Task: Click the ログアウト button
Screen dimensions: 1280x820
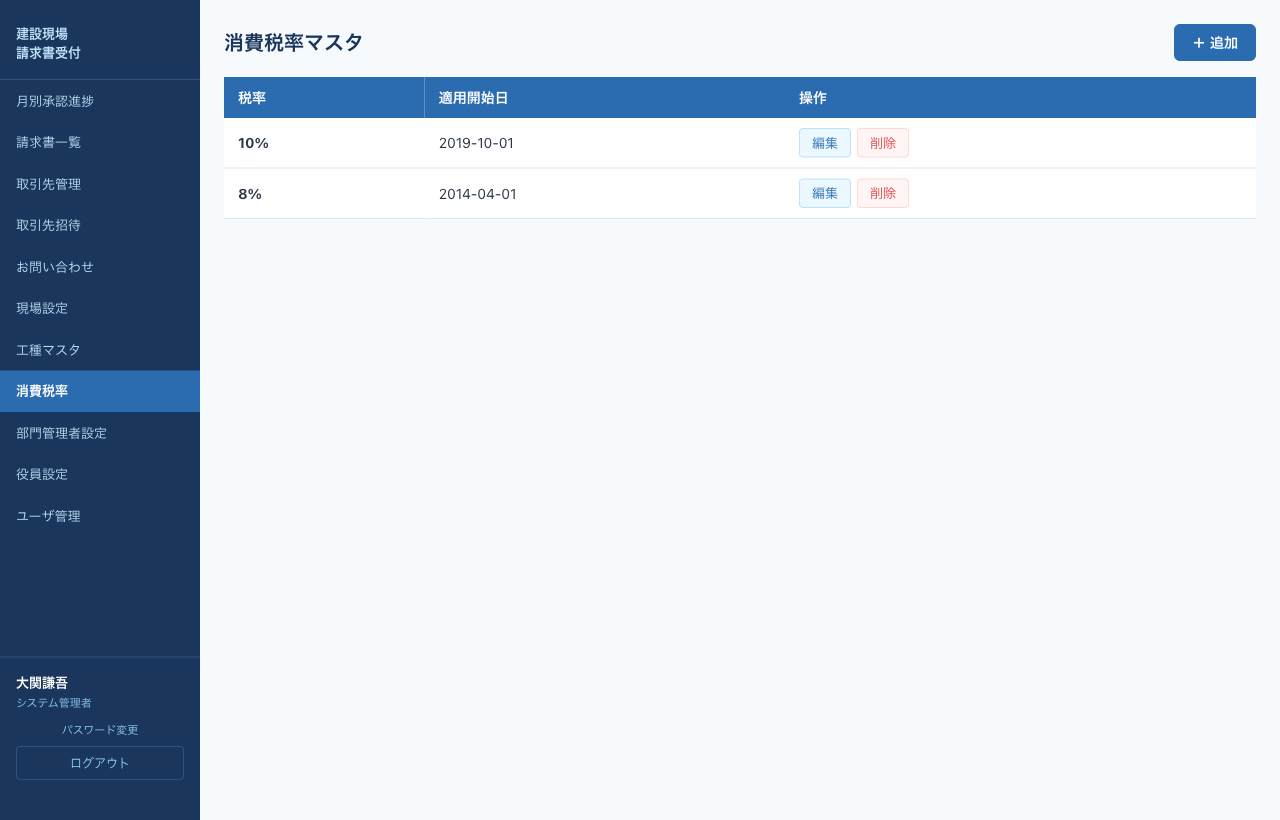Action: (100, 763)
